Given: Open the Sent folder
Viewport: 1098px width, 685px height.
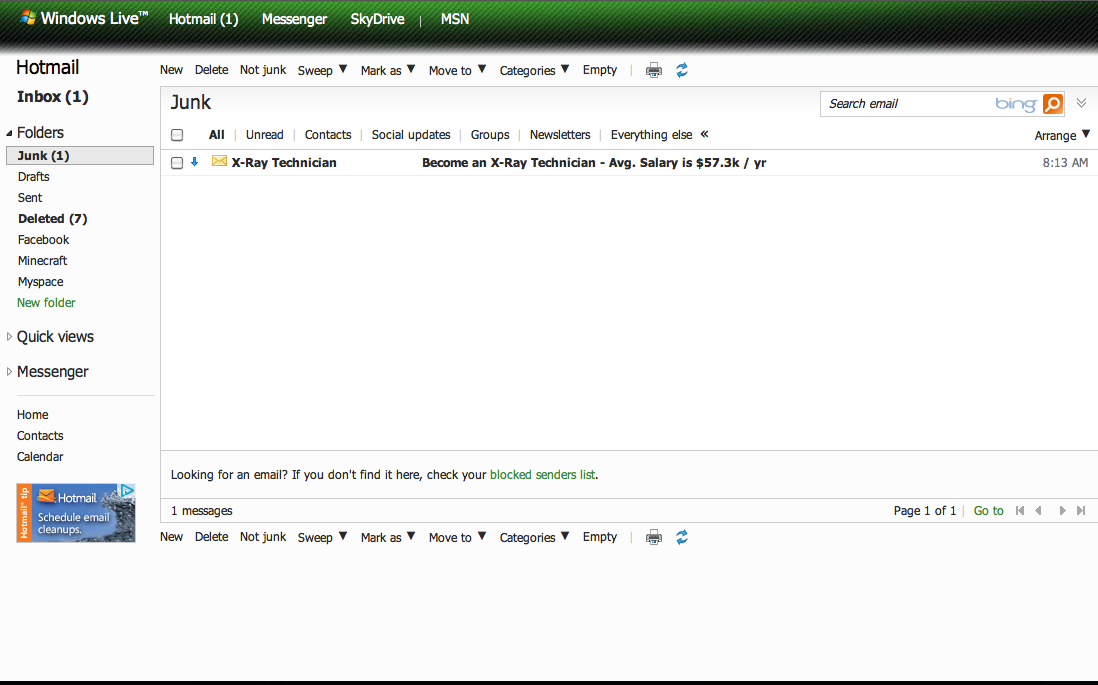Looking at the screenshot, I should [30, 198].
